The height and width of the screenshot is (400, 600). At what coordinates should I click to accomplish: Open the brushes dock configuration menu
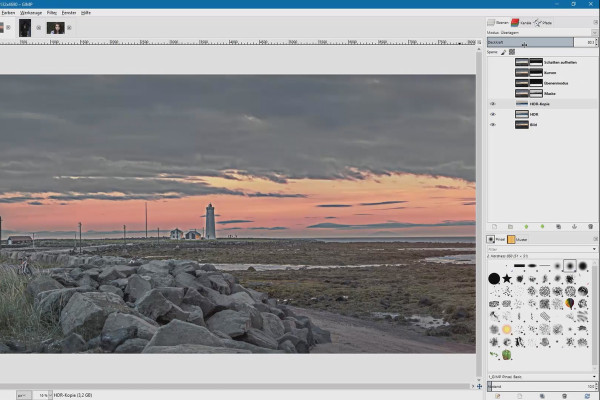point(595,239)
